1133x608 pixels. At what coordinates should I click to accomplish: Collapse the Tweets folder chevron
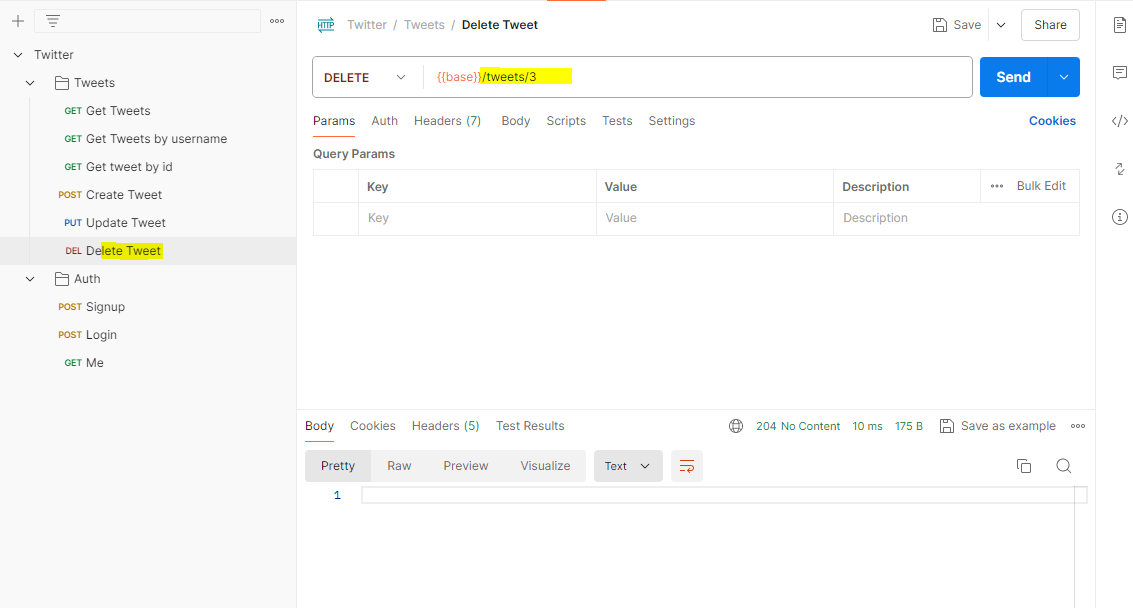(30, 83)
